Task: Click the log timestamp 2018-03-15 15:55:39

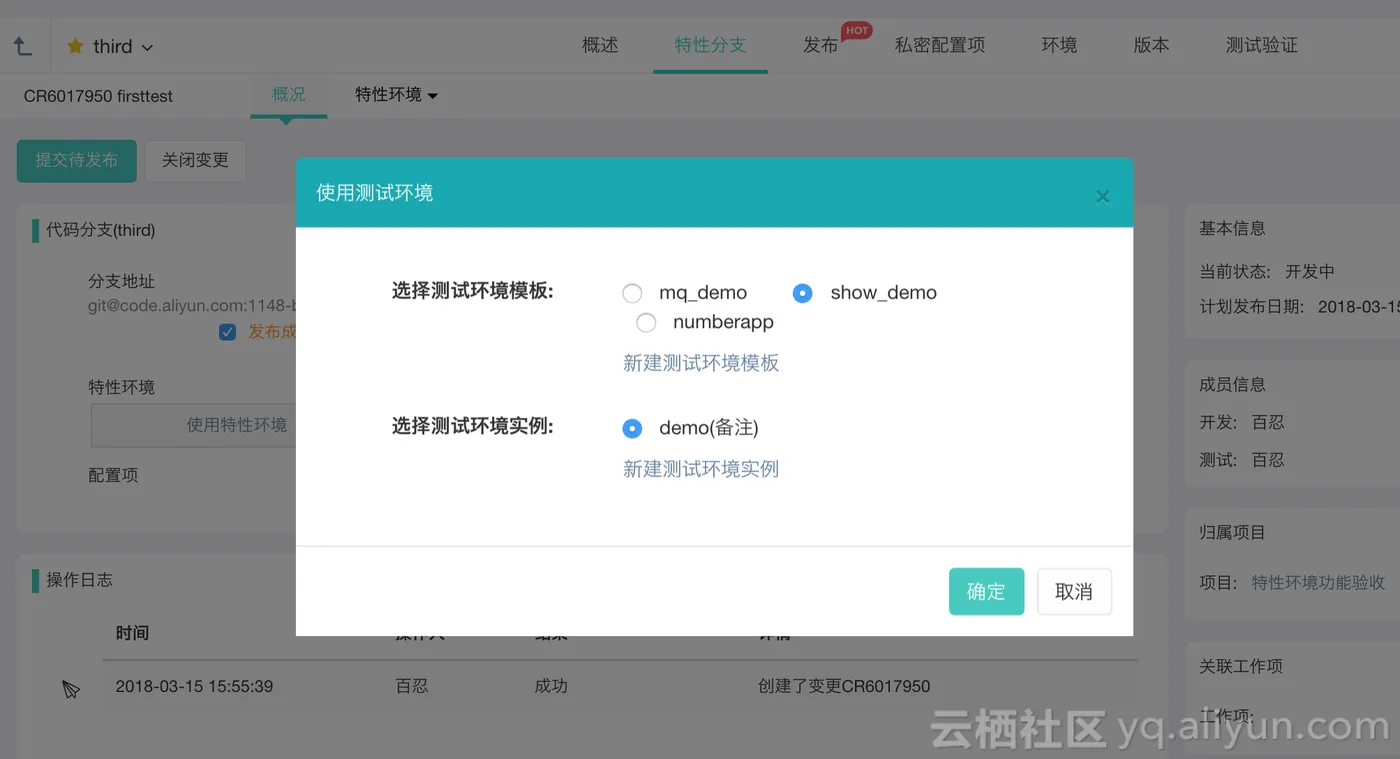Action: point(194,686)
